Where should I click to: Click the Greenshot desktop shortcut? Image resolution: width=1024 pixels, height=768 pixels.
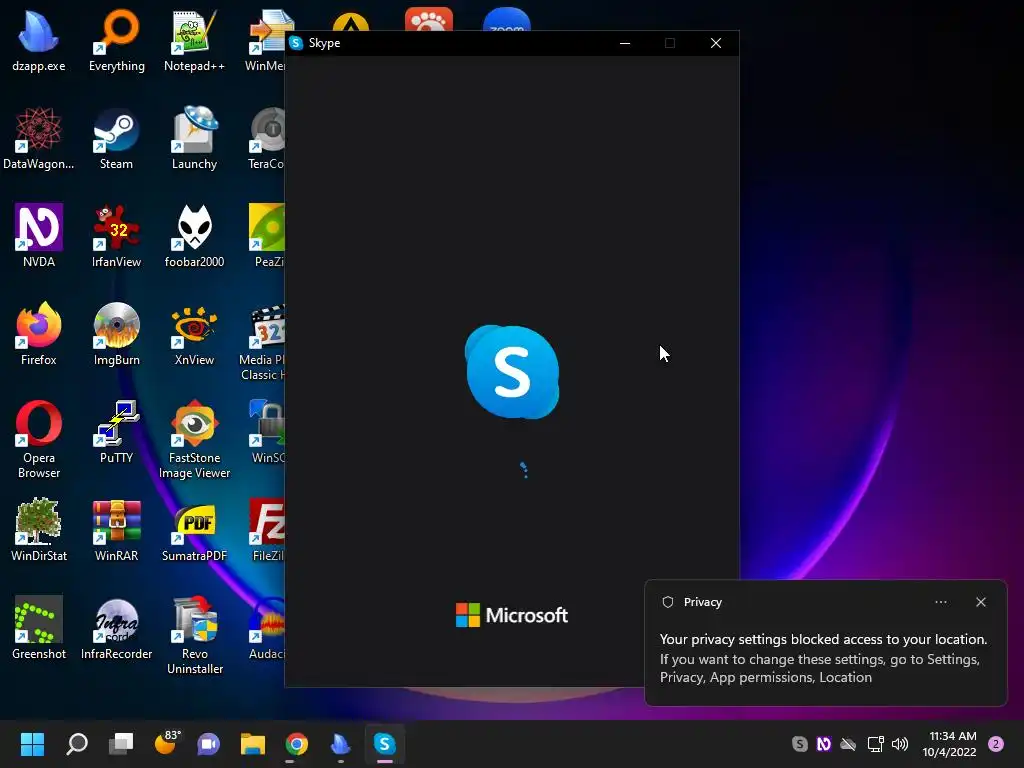[39, 628]
